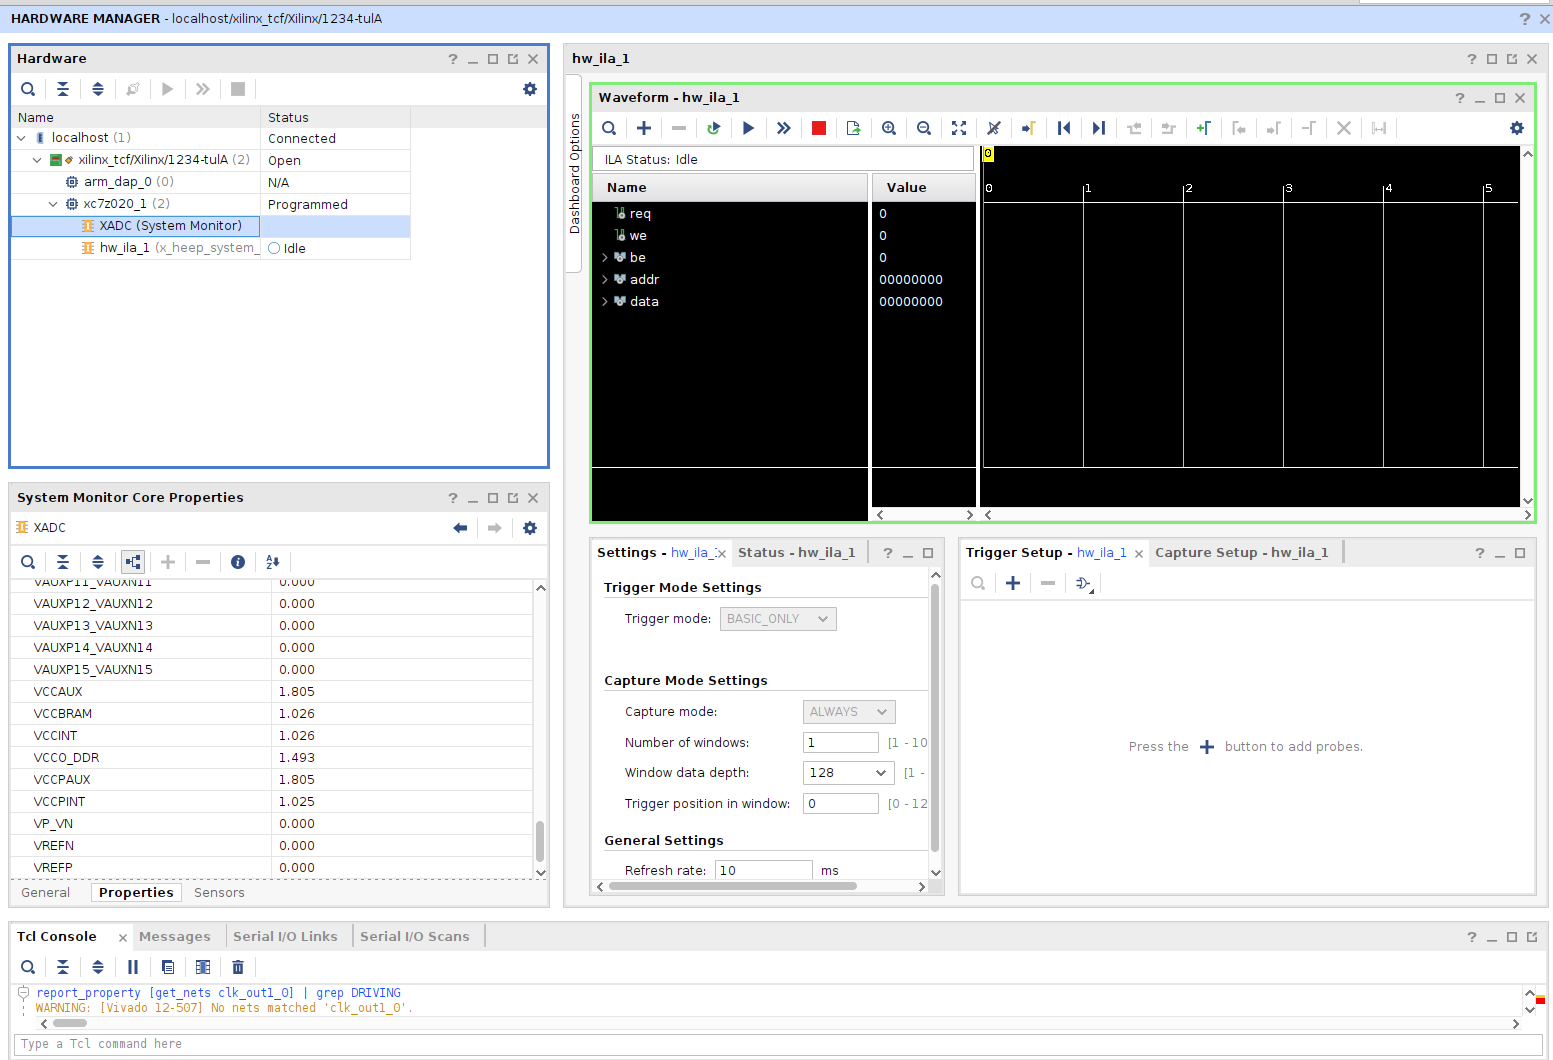Open the Serial I/O Scans tab
Viewport: 1553px width, 1060px height.
tap(415, 937)
